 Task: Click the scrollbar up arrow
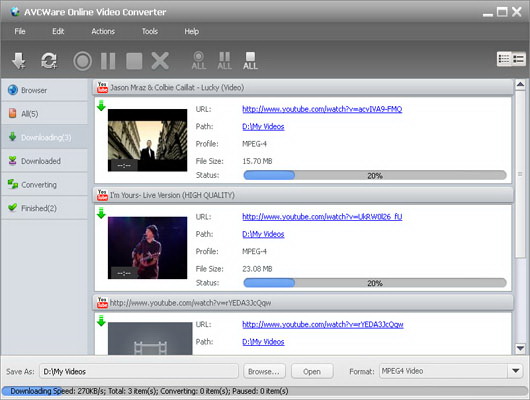pos(520,85)
